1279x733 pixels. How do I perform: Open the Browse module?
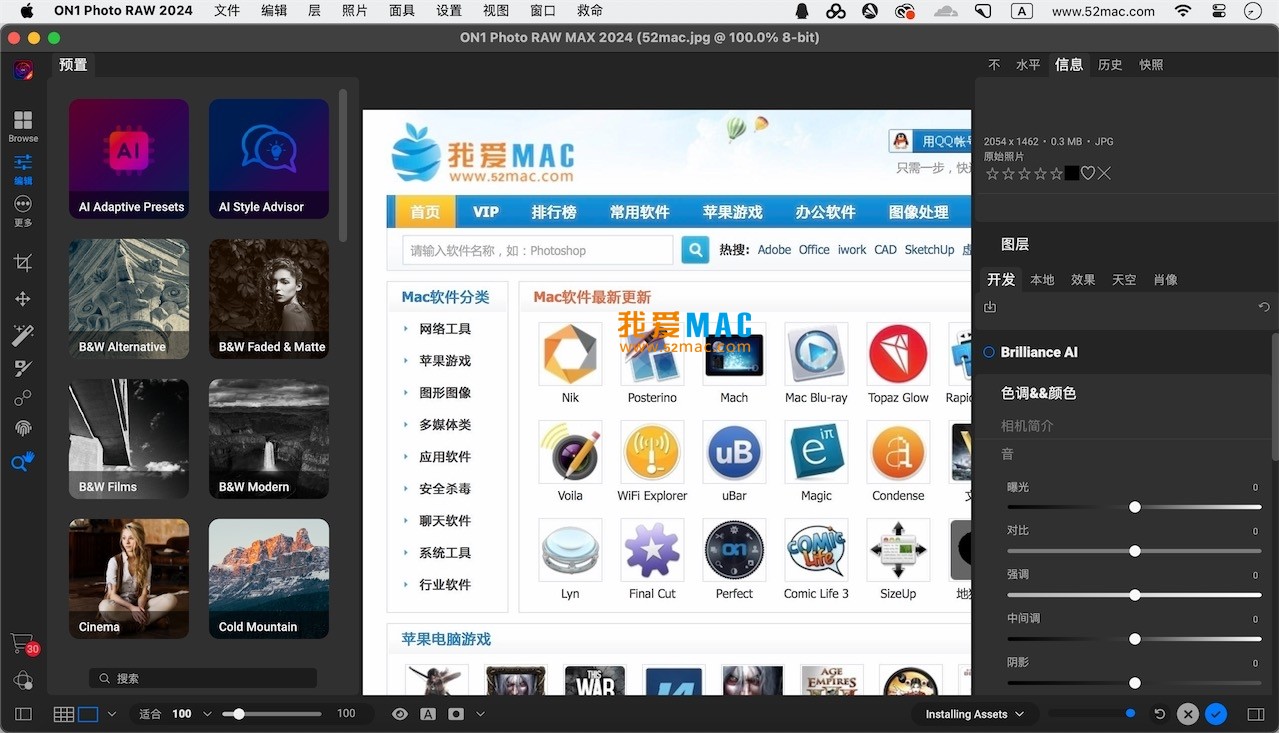pyautogui.click(x=23, y=125)
